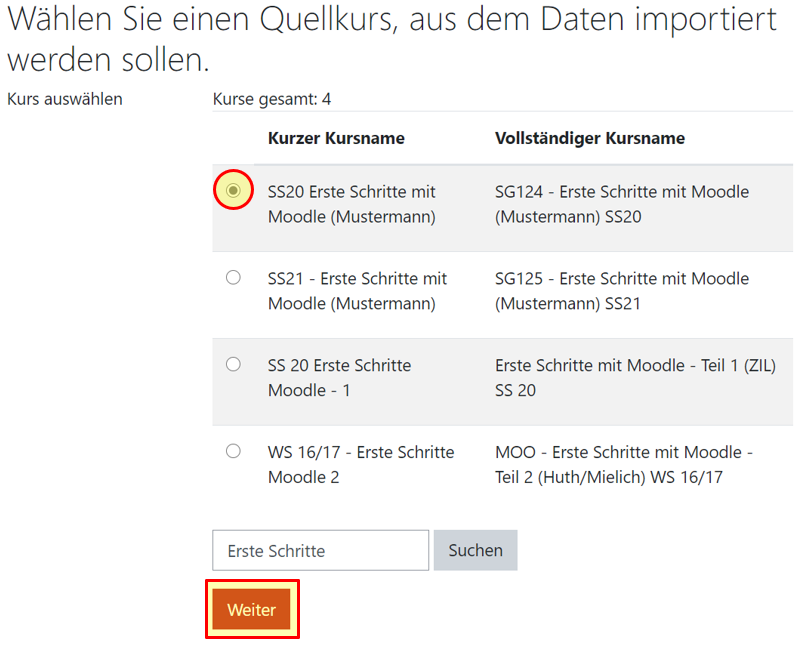Click the course search text field

pos(320,550)
